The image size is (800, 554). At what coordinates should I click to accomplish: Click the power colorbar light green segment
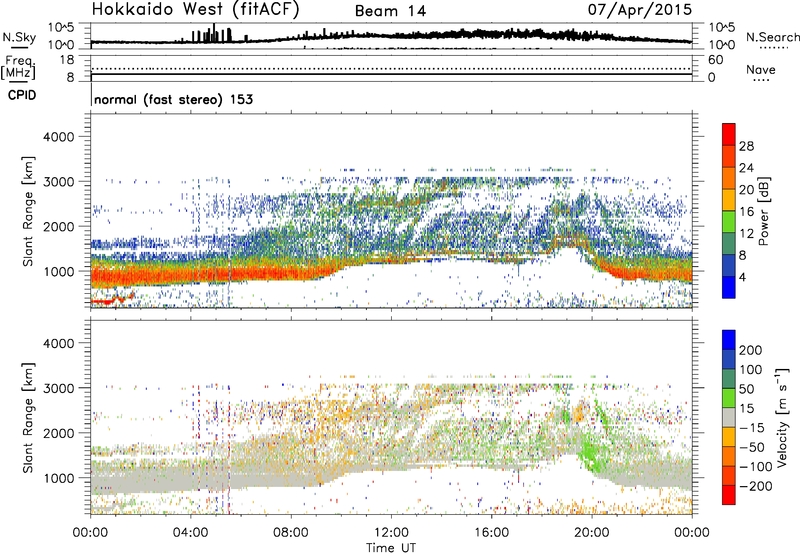pos(729,222)
